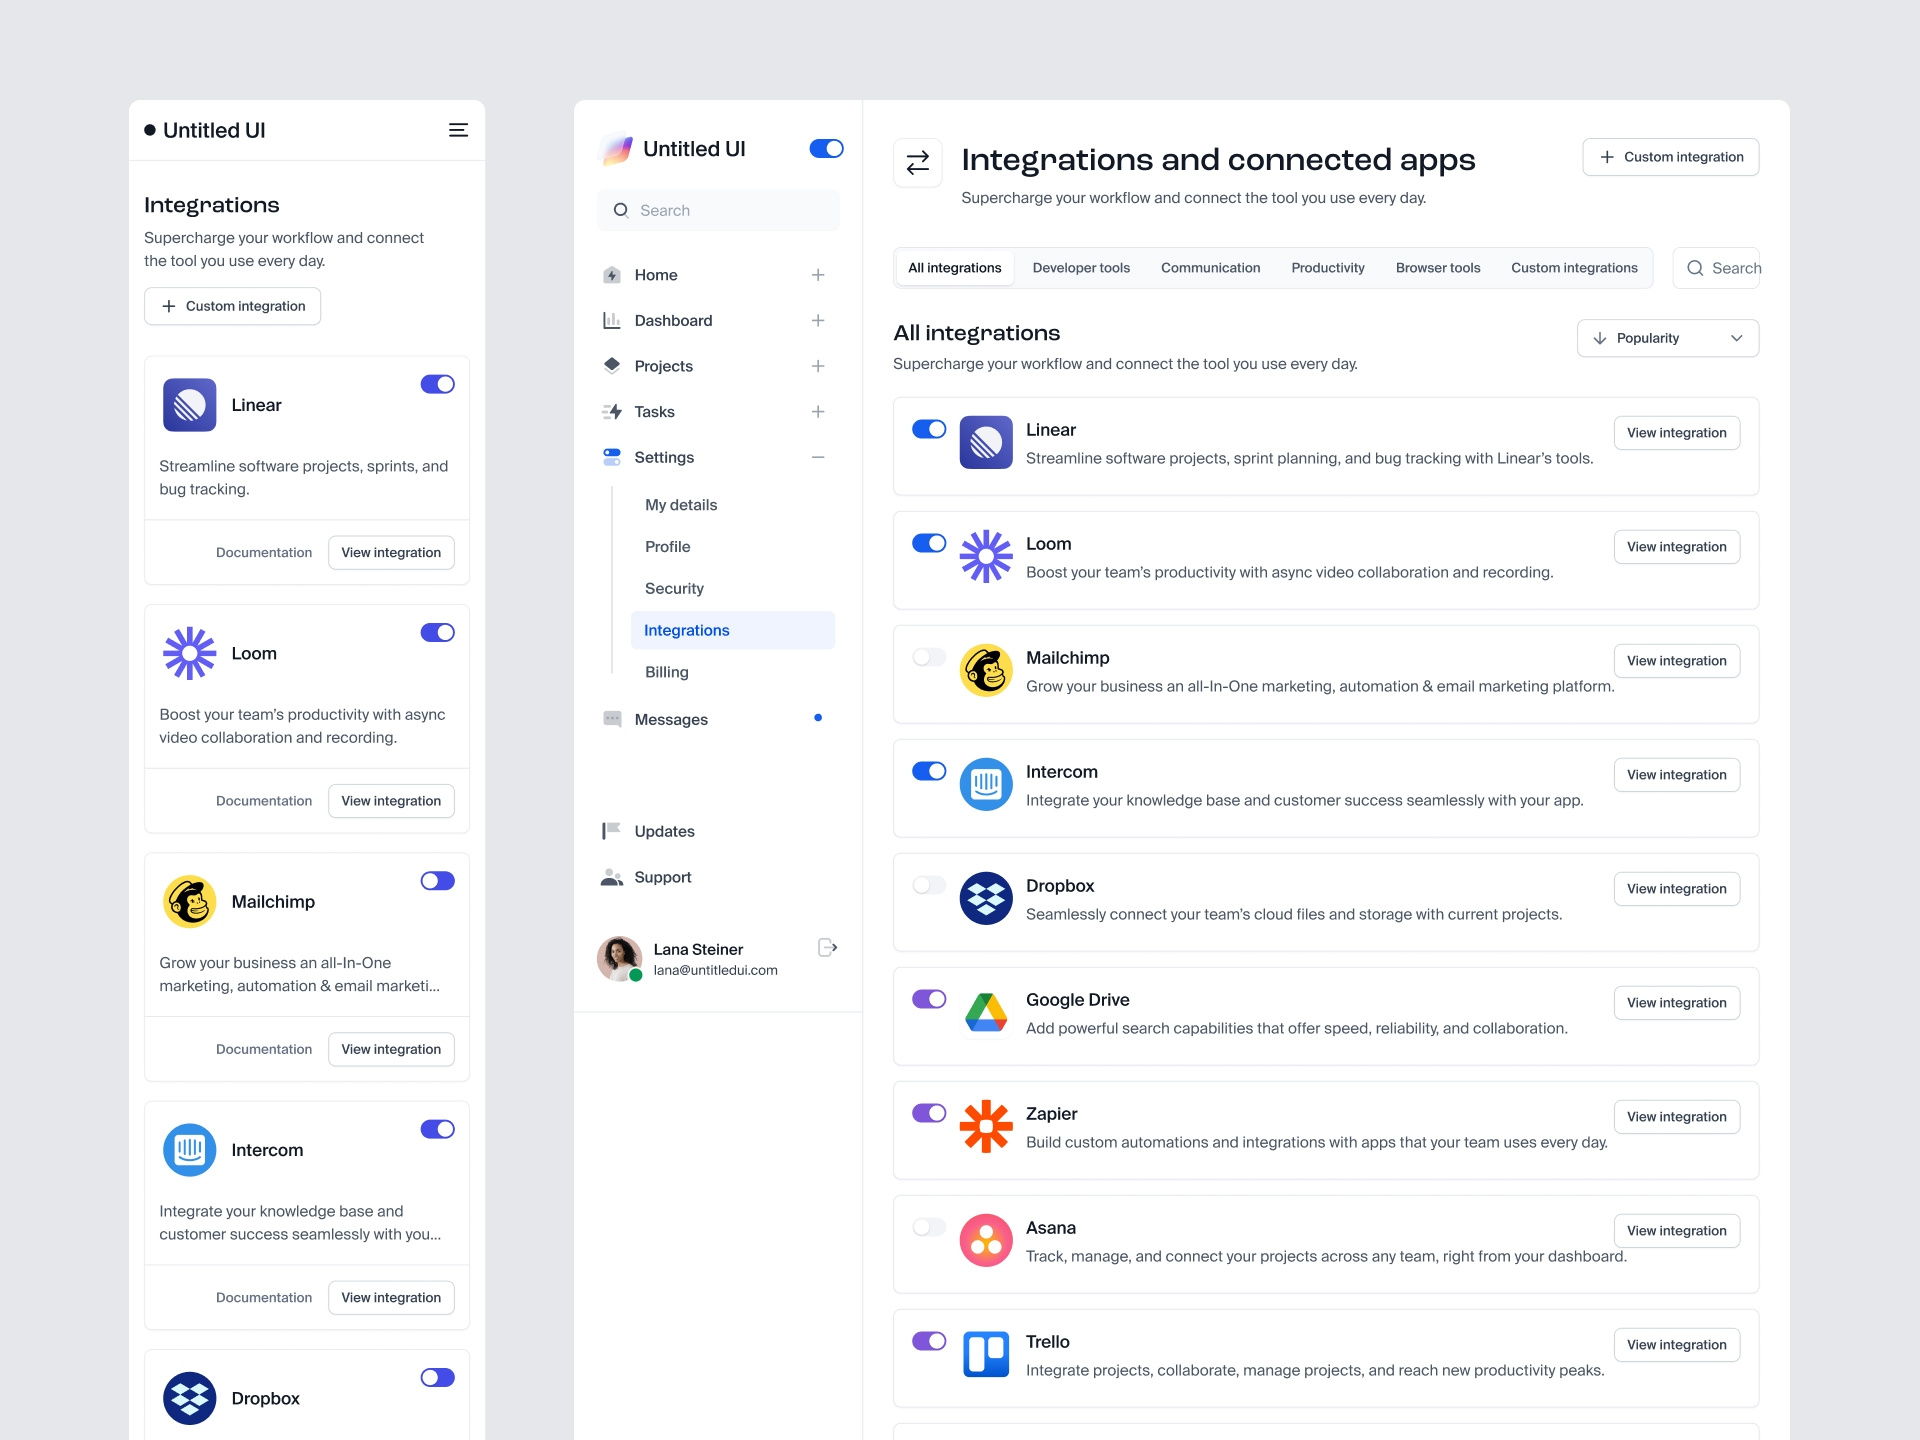1920x1440 pixels.
Task: Open the Popularity sort dropdown
Action: [1665, 338]
